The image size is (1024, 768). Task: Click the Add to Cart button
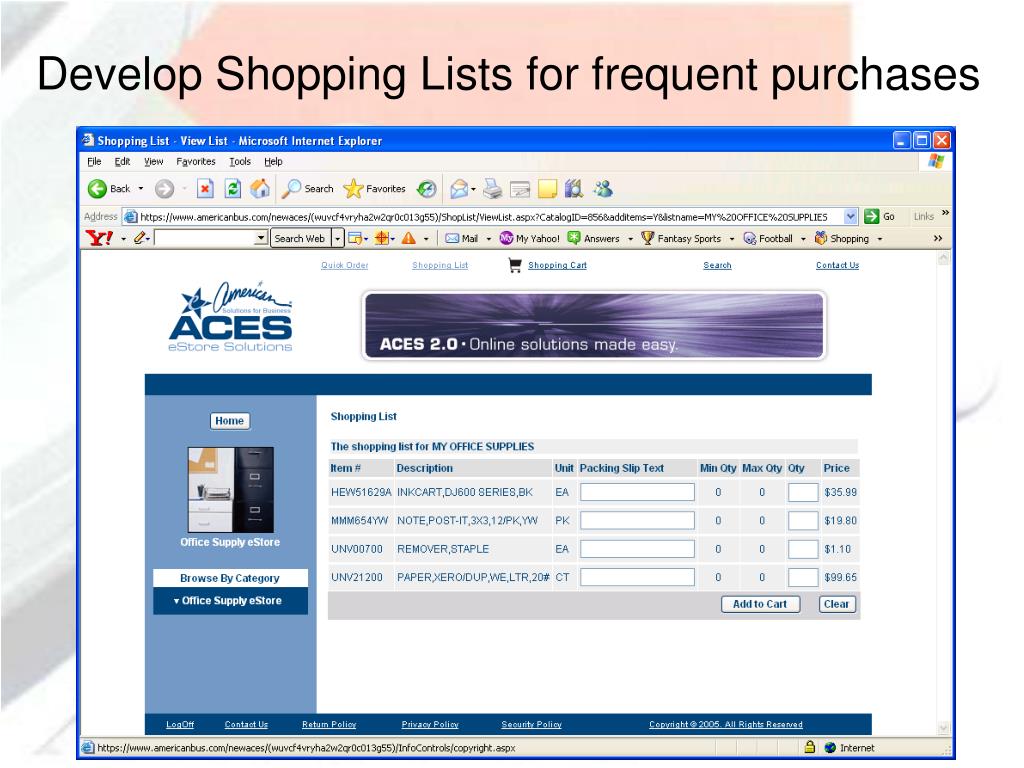(x=760, y=604)
